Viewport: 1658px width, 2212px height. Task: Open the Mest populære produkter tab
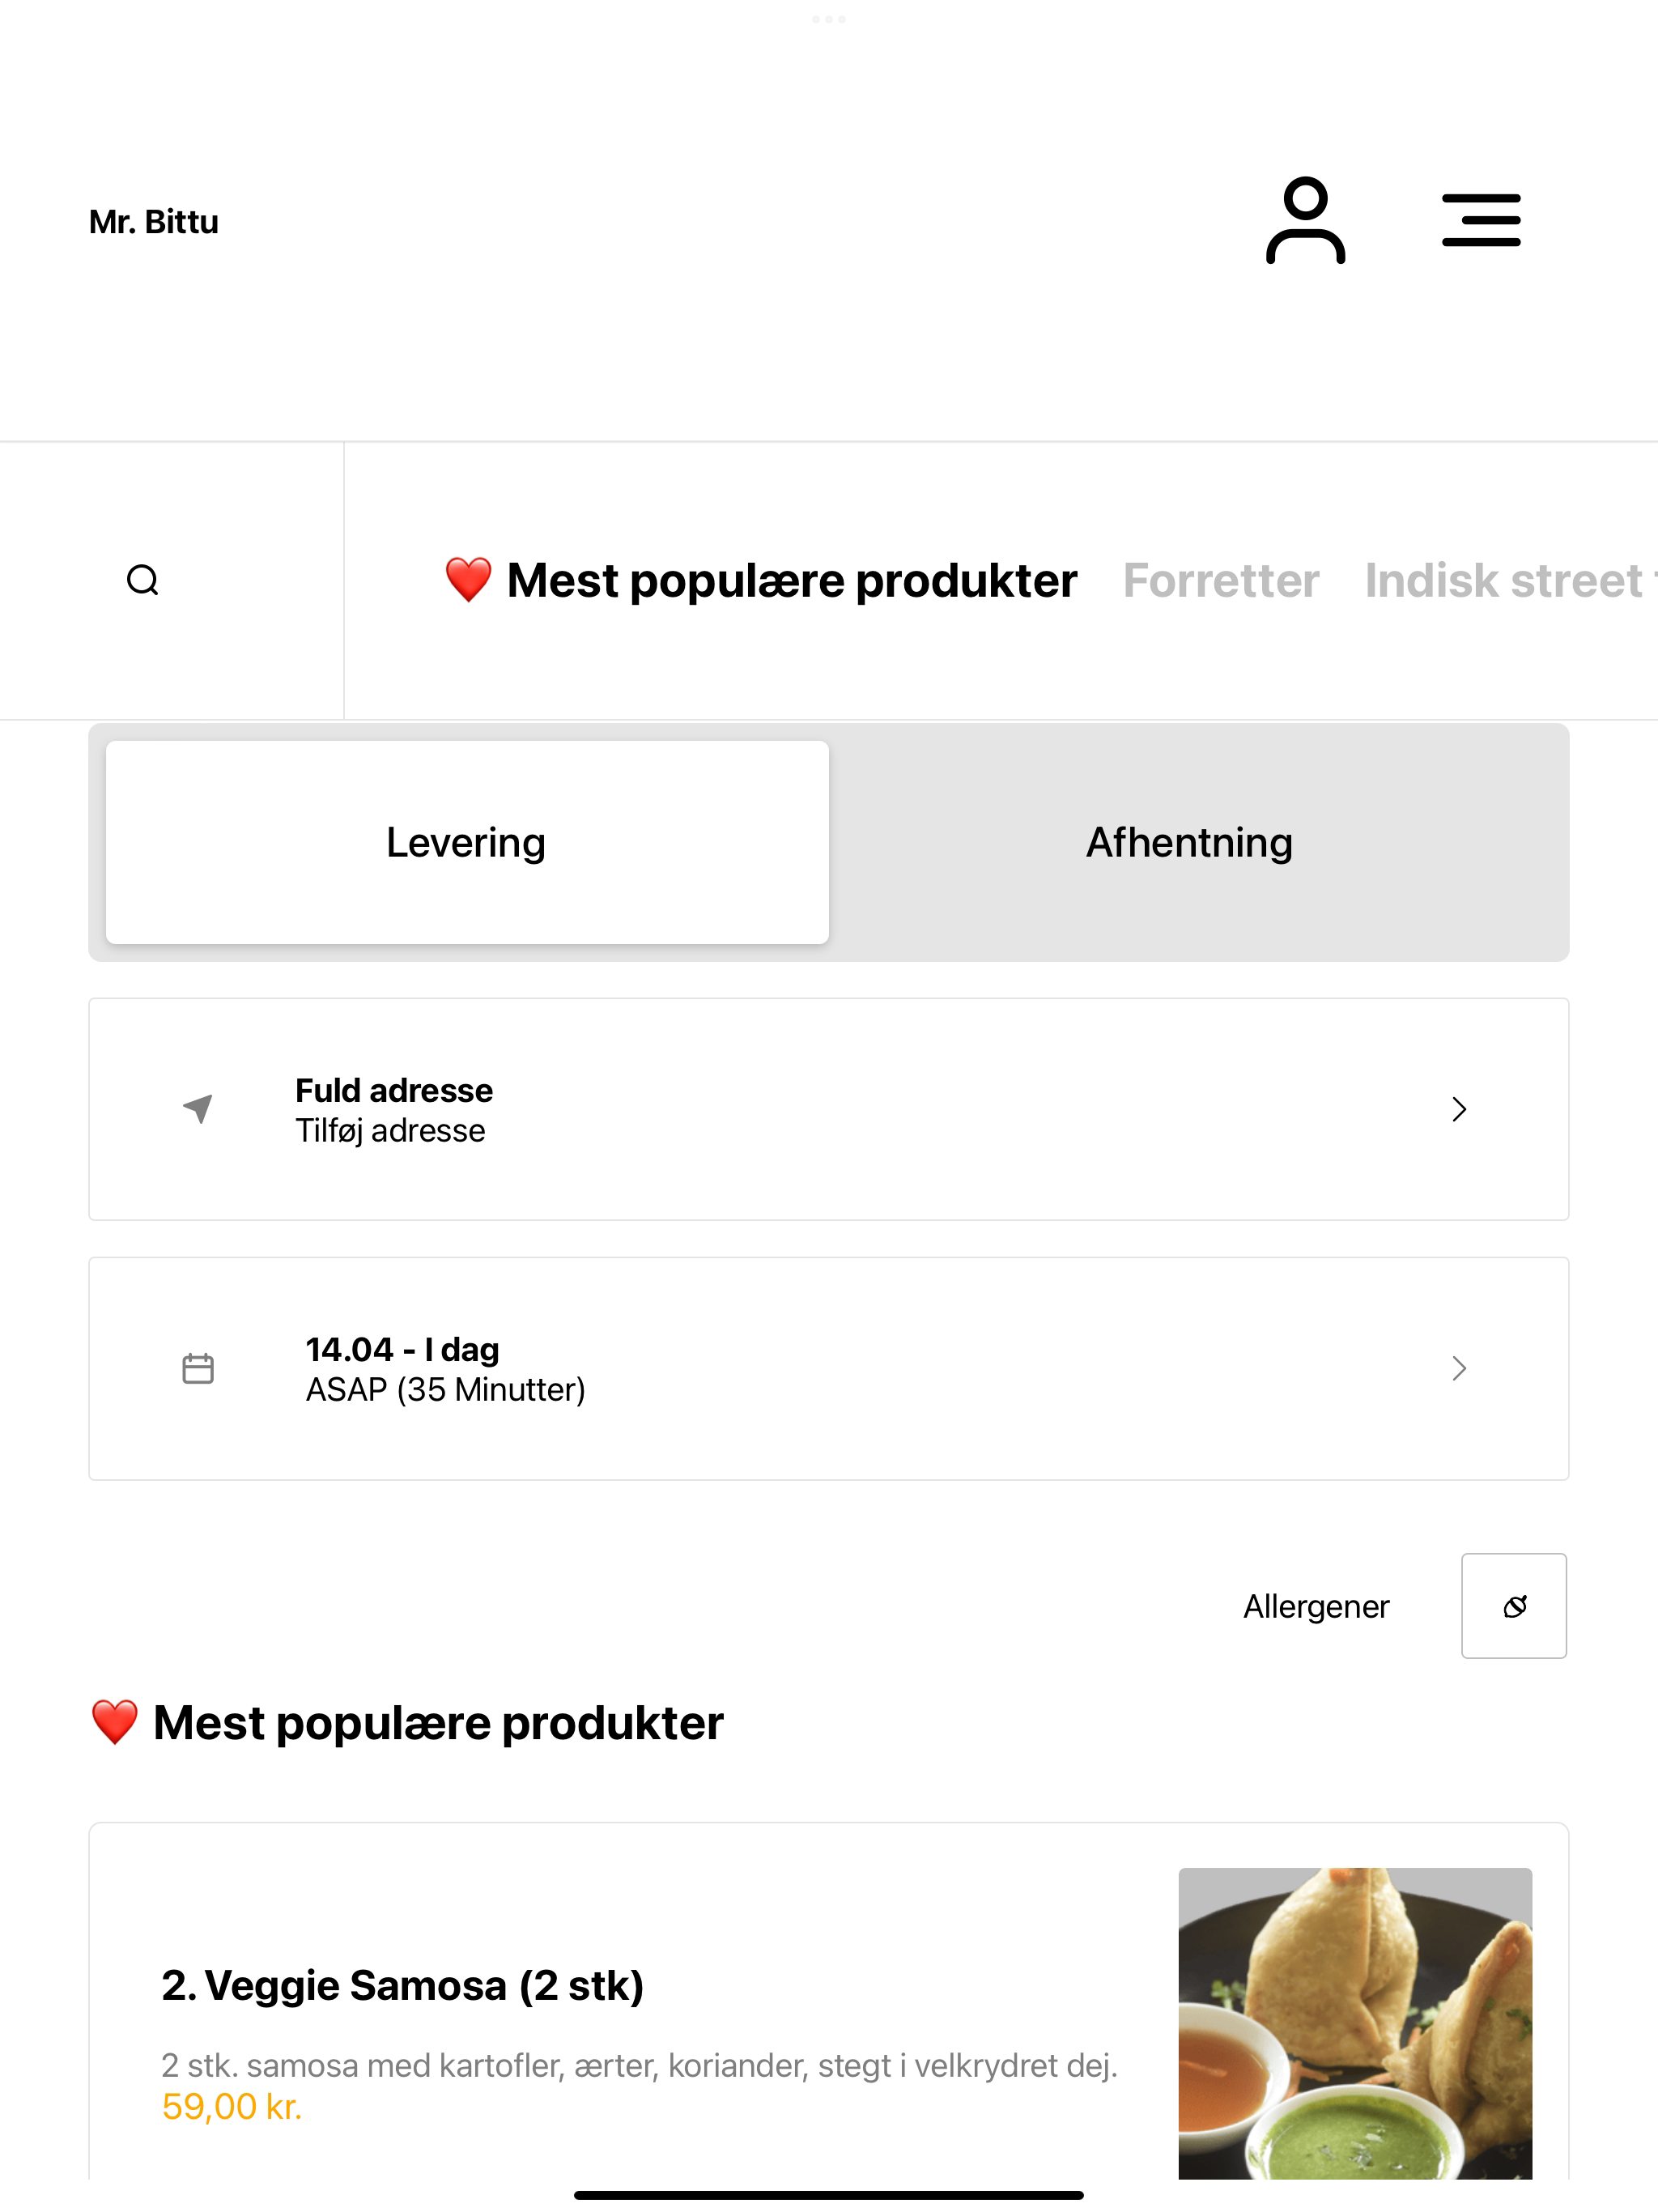761,581
